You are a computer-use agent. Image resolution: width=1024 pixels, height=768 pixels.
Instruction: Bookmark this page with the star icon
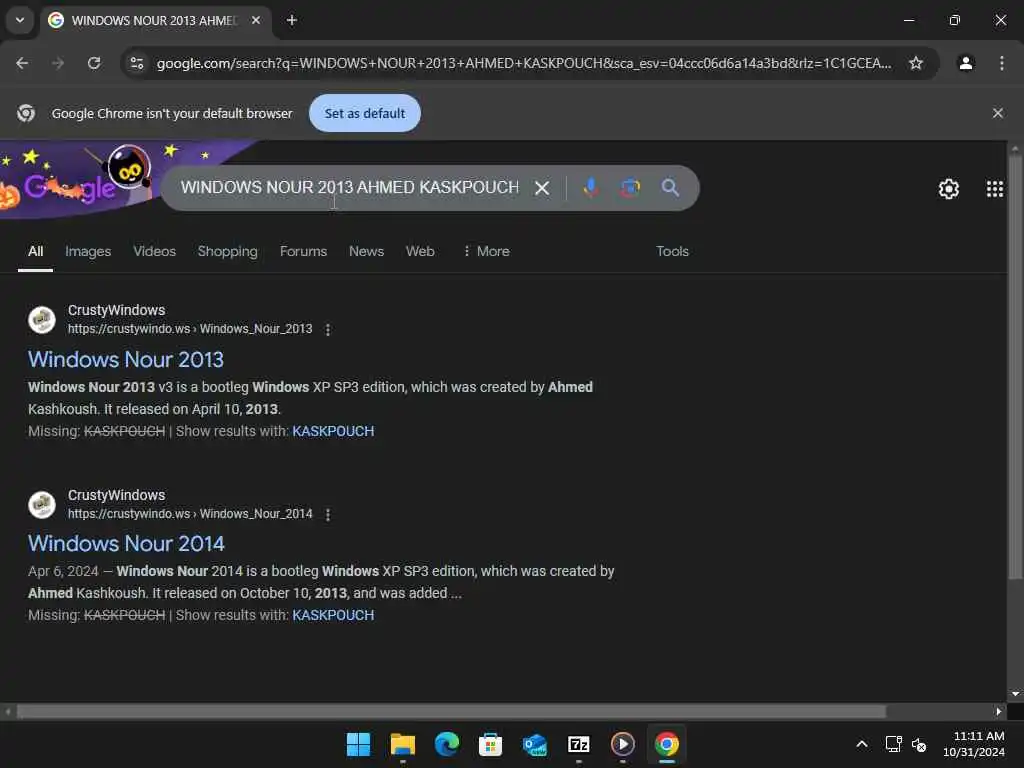(916, 63)
